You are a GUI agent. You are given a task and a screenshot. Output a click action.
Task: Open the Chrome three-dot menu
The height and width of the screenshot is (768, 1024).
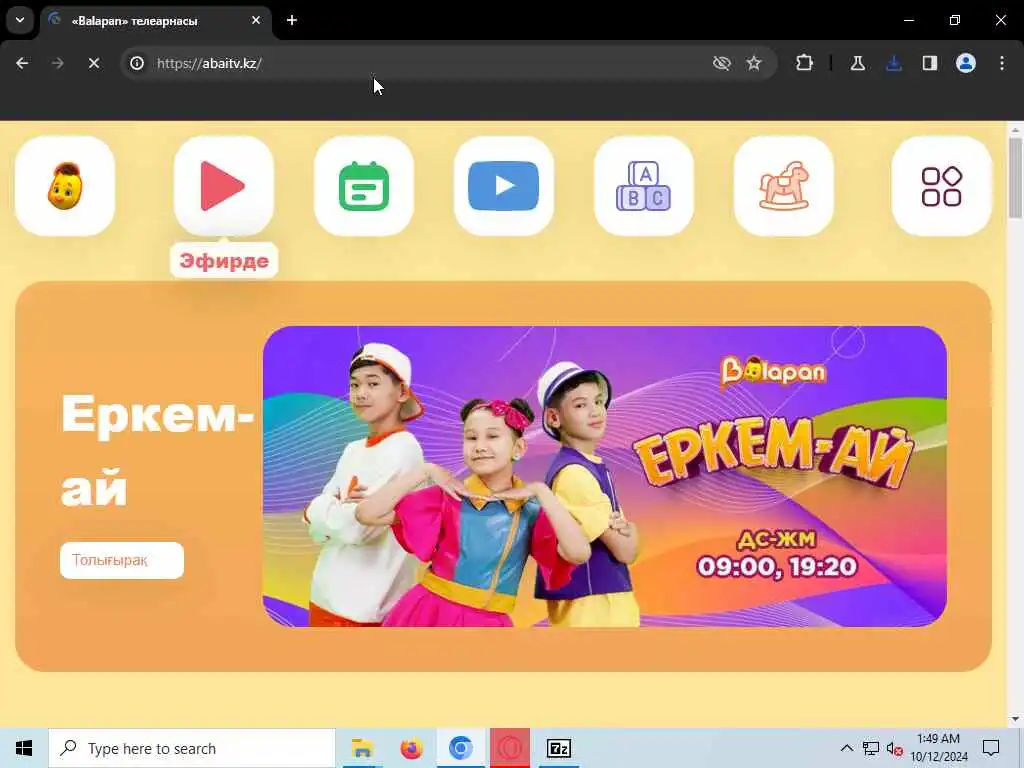[x=1002, y=63]
